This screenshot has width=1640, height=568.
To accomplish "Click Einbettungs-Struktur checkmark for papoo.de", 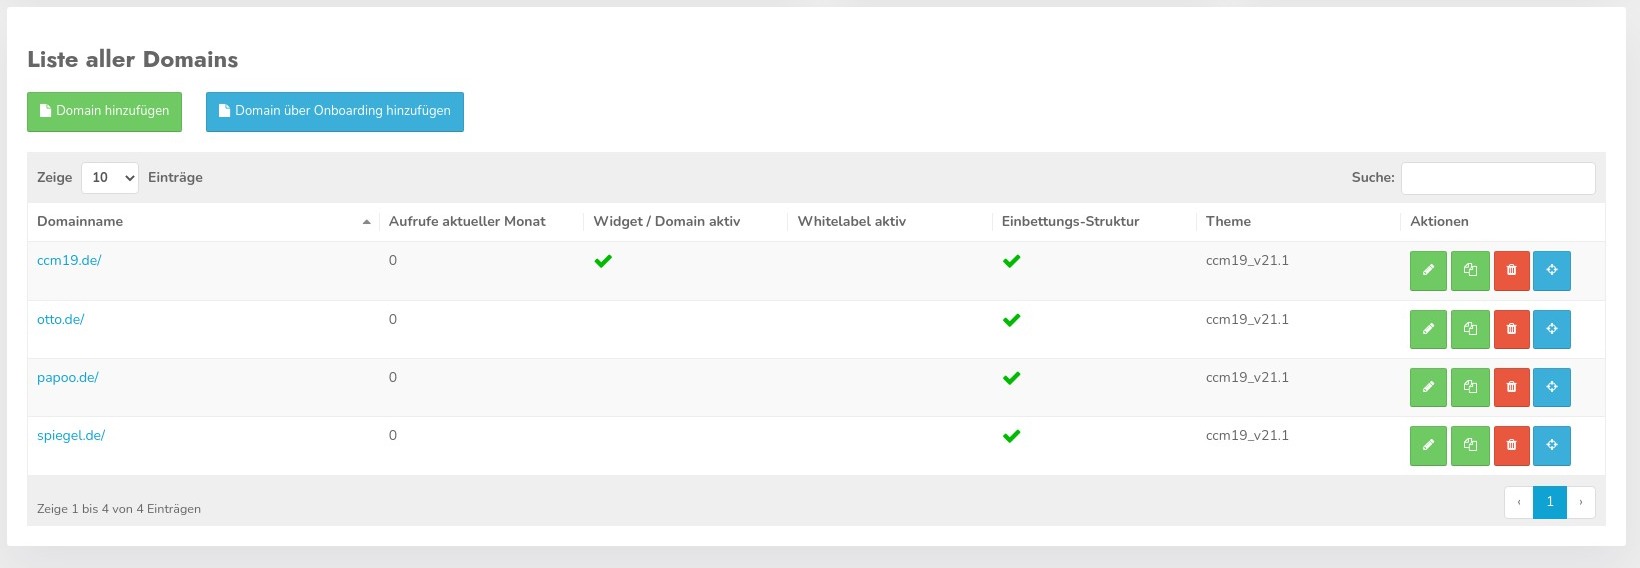I will click(x=1011, y=378).
